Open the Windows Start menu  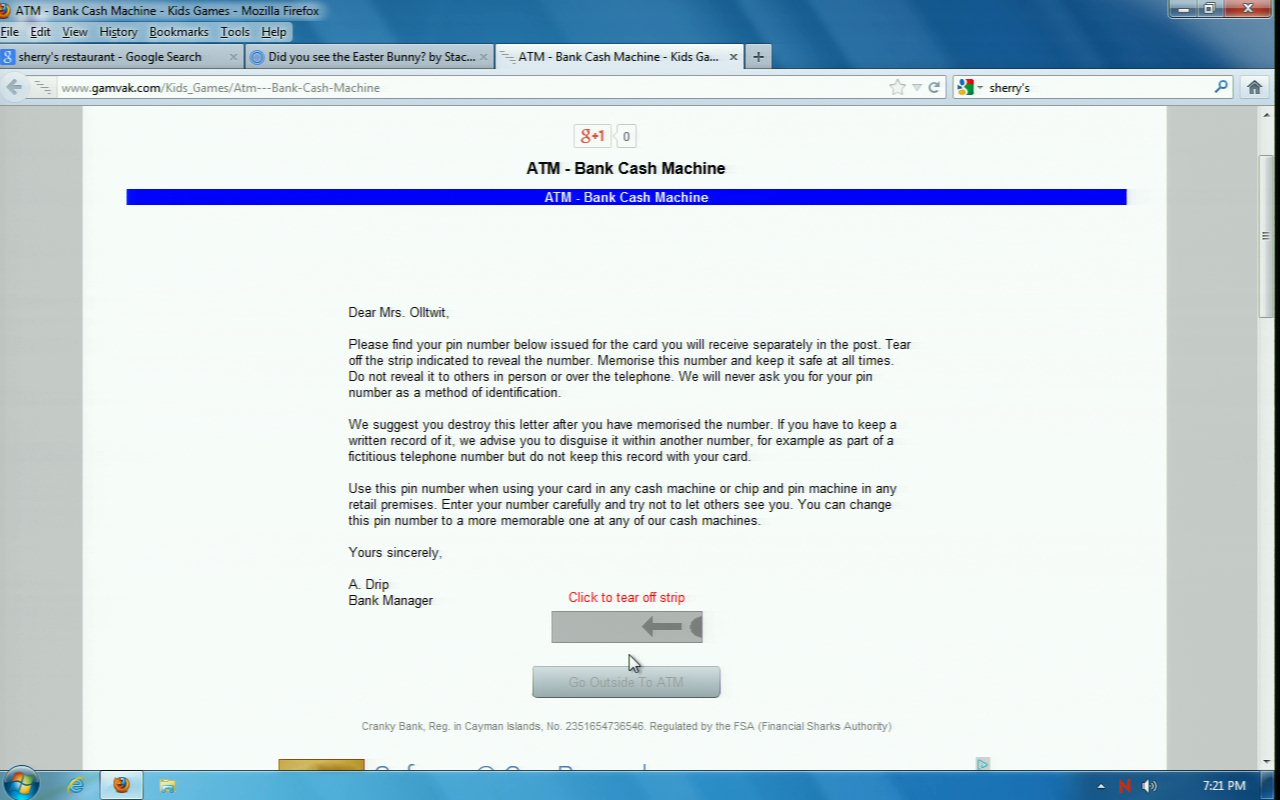tap(20, 784)
